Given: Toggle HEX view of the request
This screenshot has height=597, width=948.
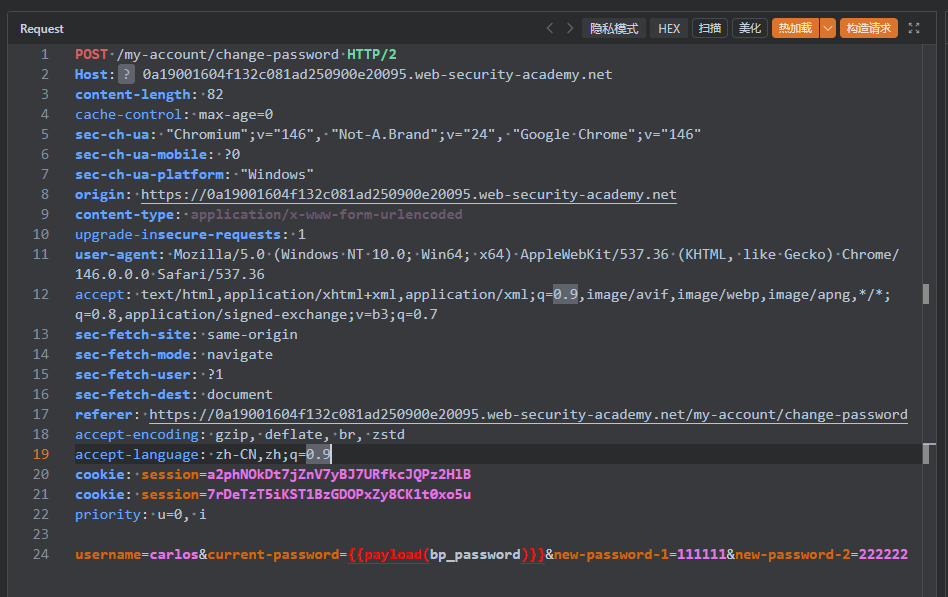Looking at the screenshot, I should click(x=669, y=29).
